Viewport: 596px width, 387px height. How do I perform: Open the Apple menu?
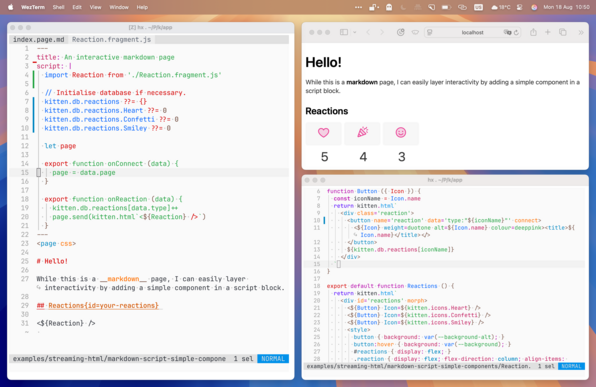[10, 7]
